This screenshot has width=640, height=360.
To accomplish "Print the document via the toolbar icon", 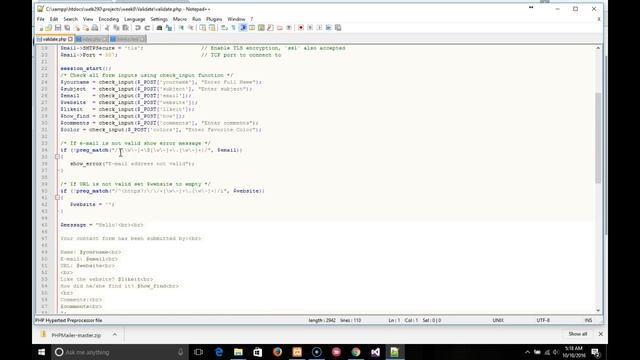I will [95, 28].
